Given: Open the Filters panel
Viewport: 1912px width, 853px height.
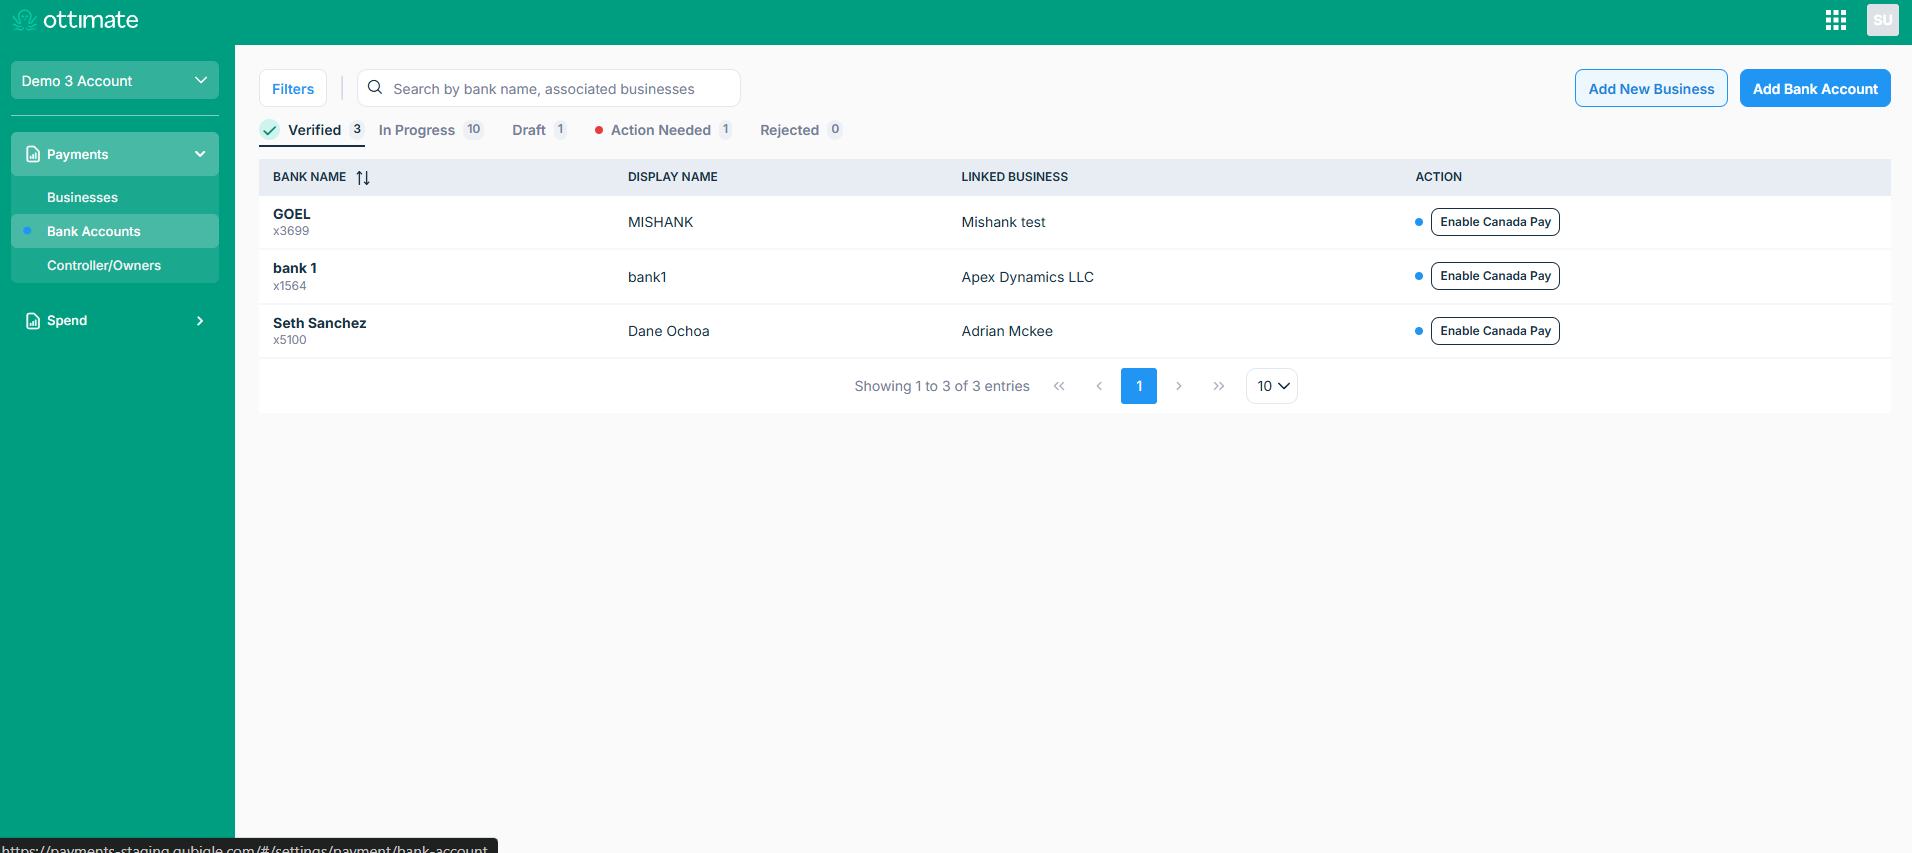Looking at the screenshot, I should [x=293, y=88].
